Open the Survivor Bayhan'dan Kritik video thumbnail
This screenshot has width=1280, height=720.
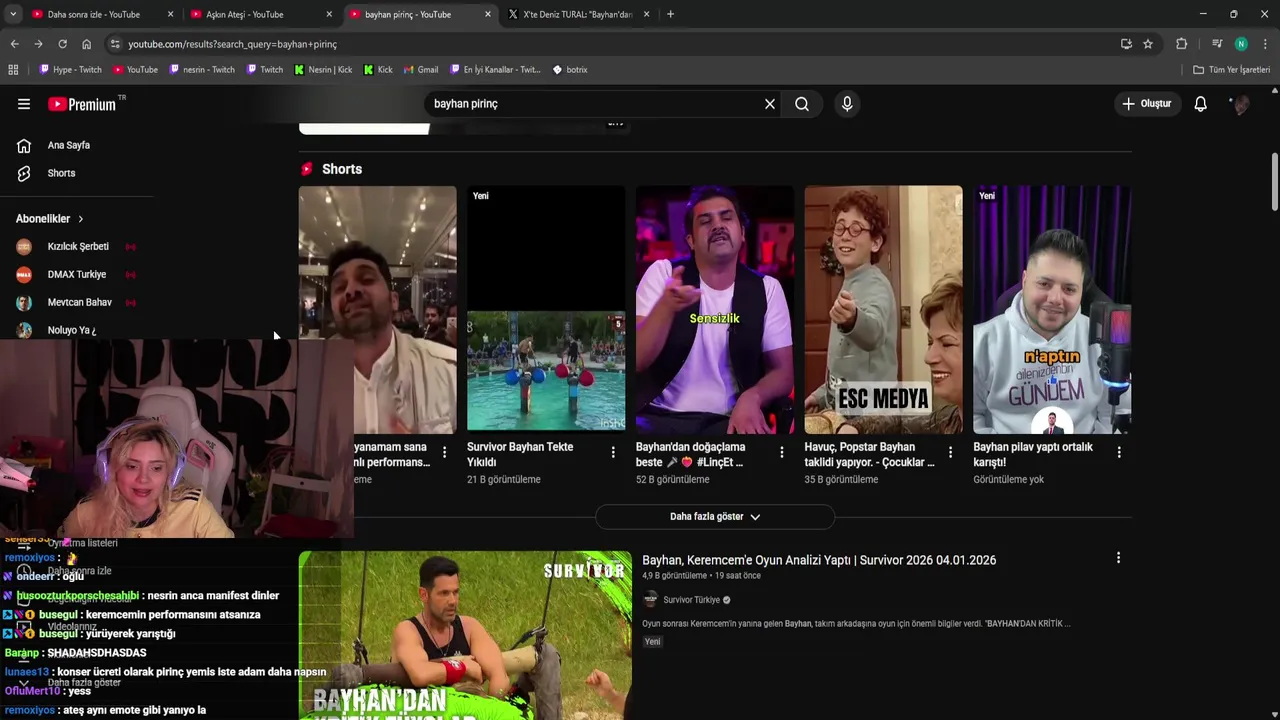click(465, 636)
